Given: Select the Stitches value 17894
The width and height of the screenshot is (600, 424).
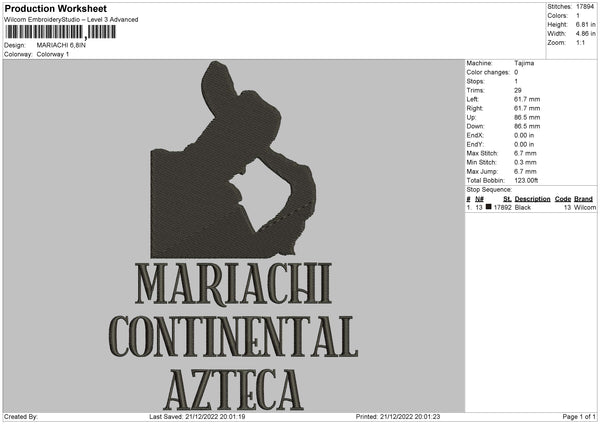Looking at the screenshot, I should click(x=585, y=7).
